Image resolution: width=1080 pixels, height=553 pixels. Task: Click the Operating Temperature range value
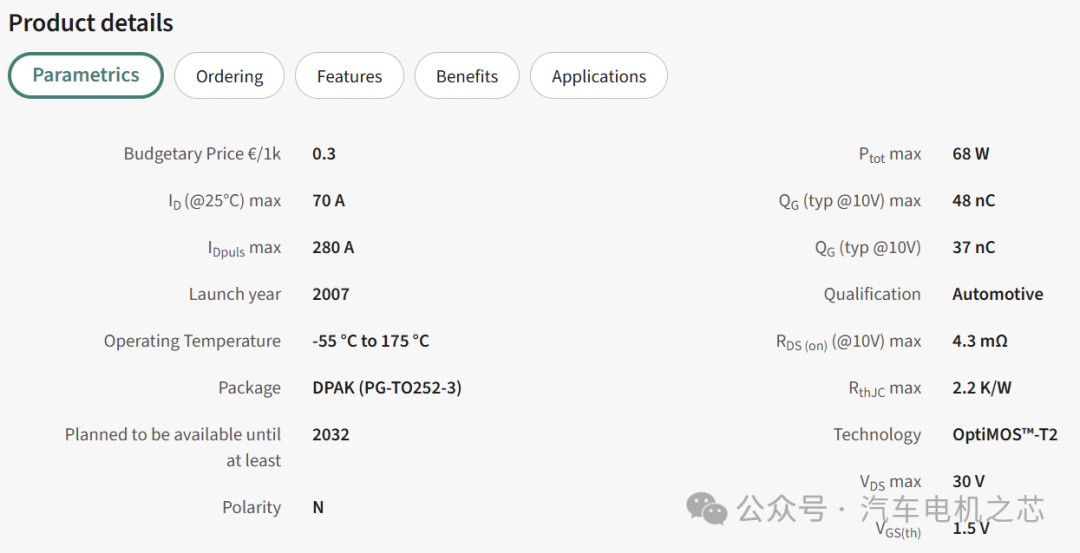click(x=371, y=341)
